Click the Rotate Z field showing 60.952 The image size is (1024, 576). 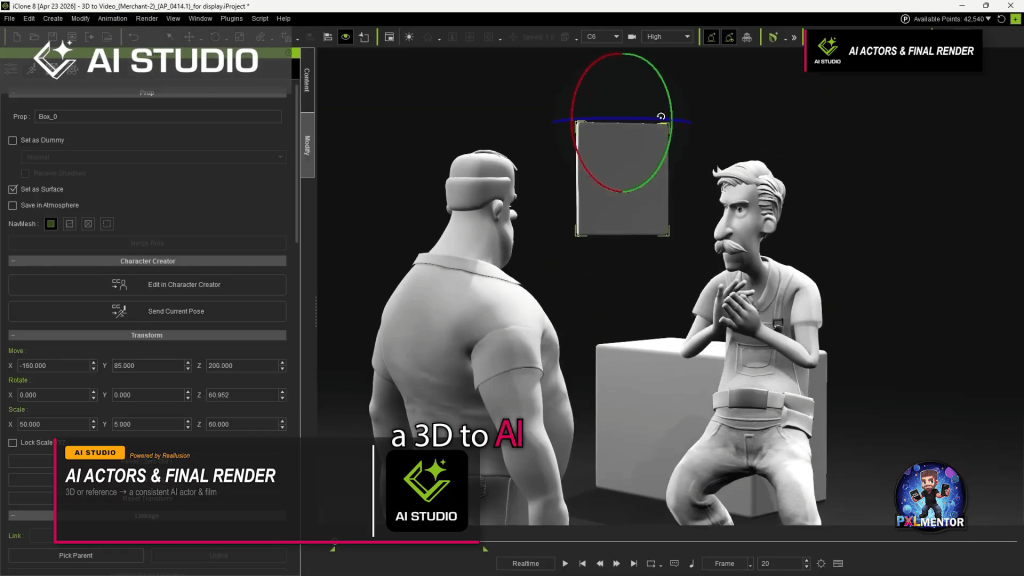[x=242, y=395]
